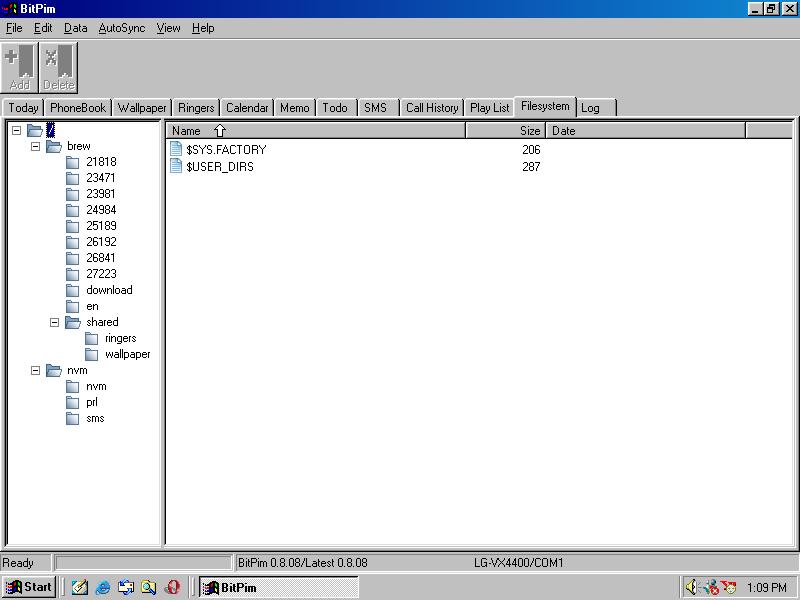Select the $USER_DIRS file icon
The image size is (800, 600).
[176, 166]
